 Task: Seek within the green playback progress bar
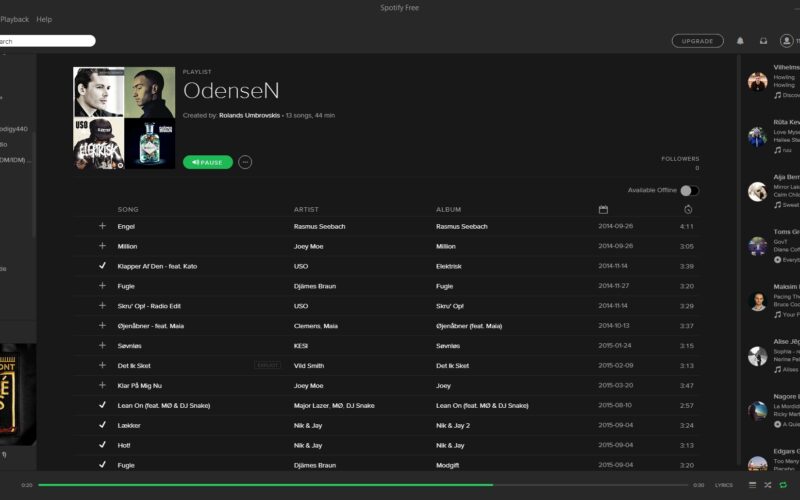click(363, 485)
